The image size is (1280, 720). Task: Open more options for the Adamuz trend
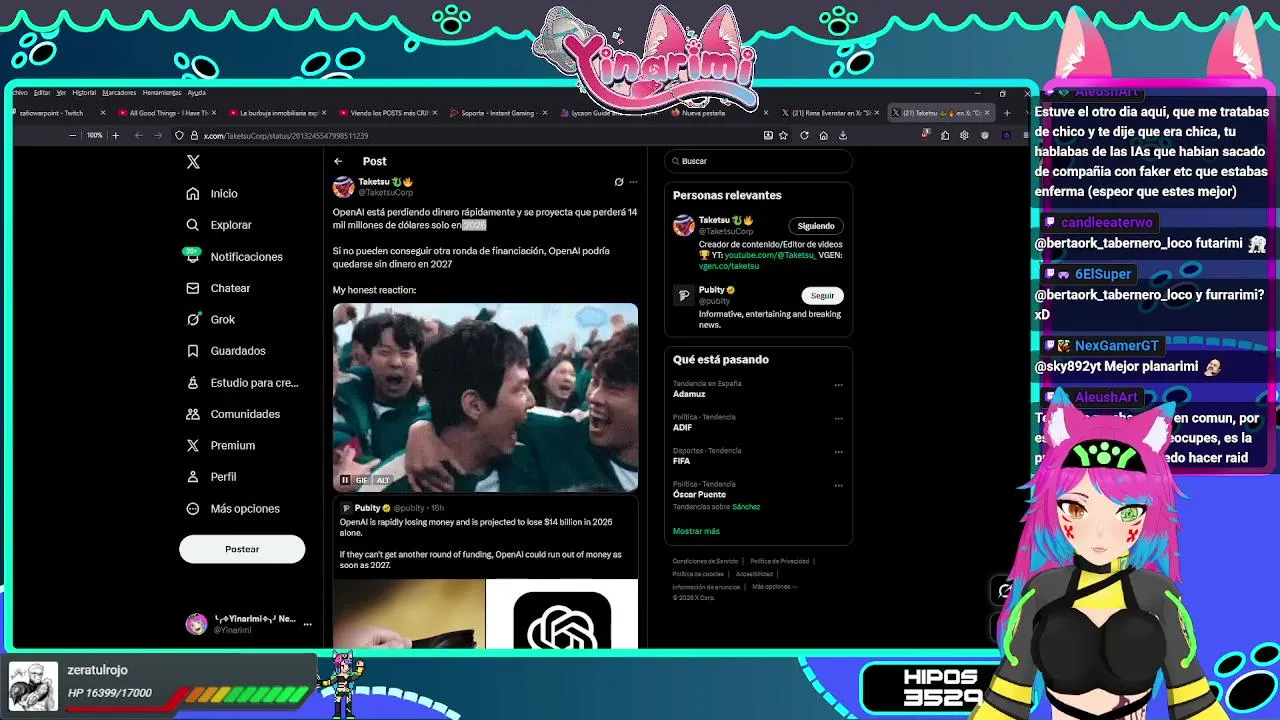click(838, 385)
